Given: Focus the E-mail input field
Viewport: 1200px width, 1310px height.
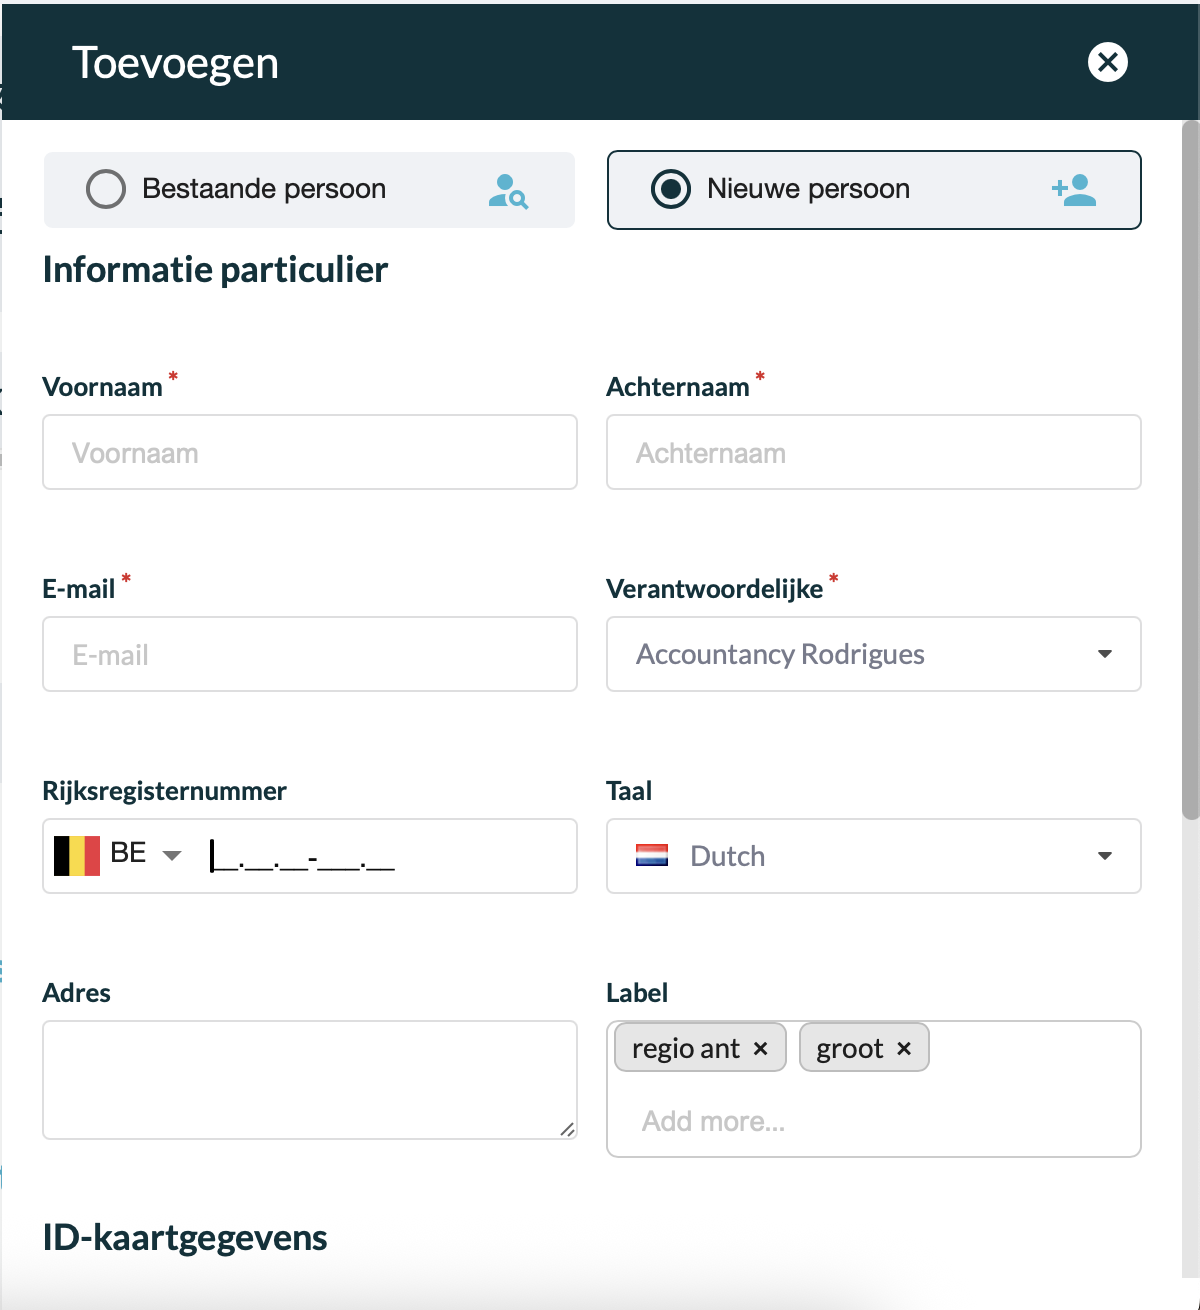Looking at the screenshot, I should [310, 654].
